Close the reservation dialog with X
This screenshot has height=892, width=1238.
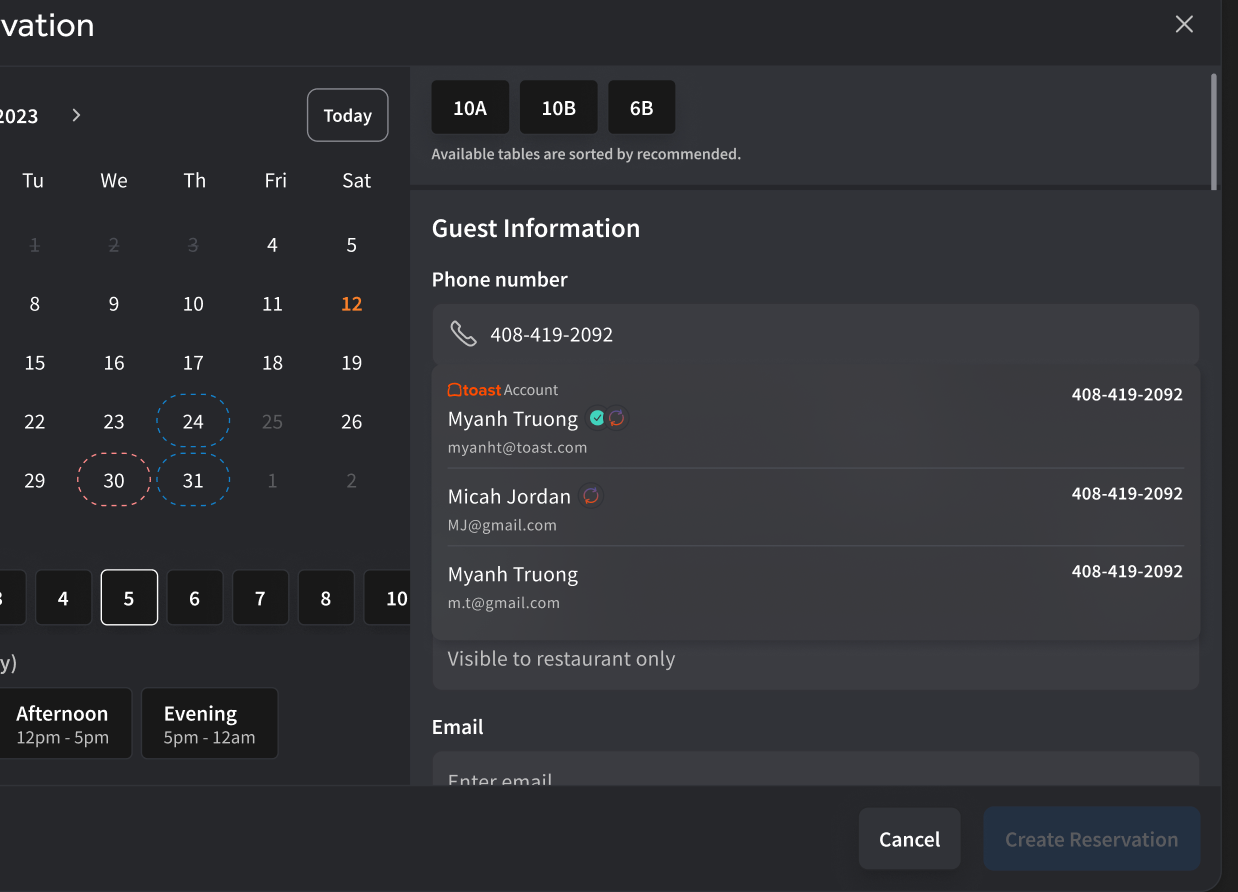(1184, 25)
